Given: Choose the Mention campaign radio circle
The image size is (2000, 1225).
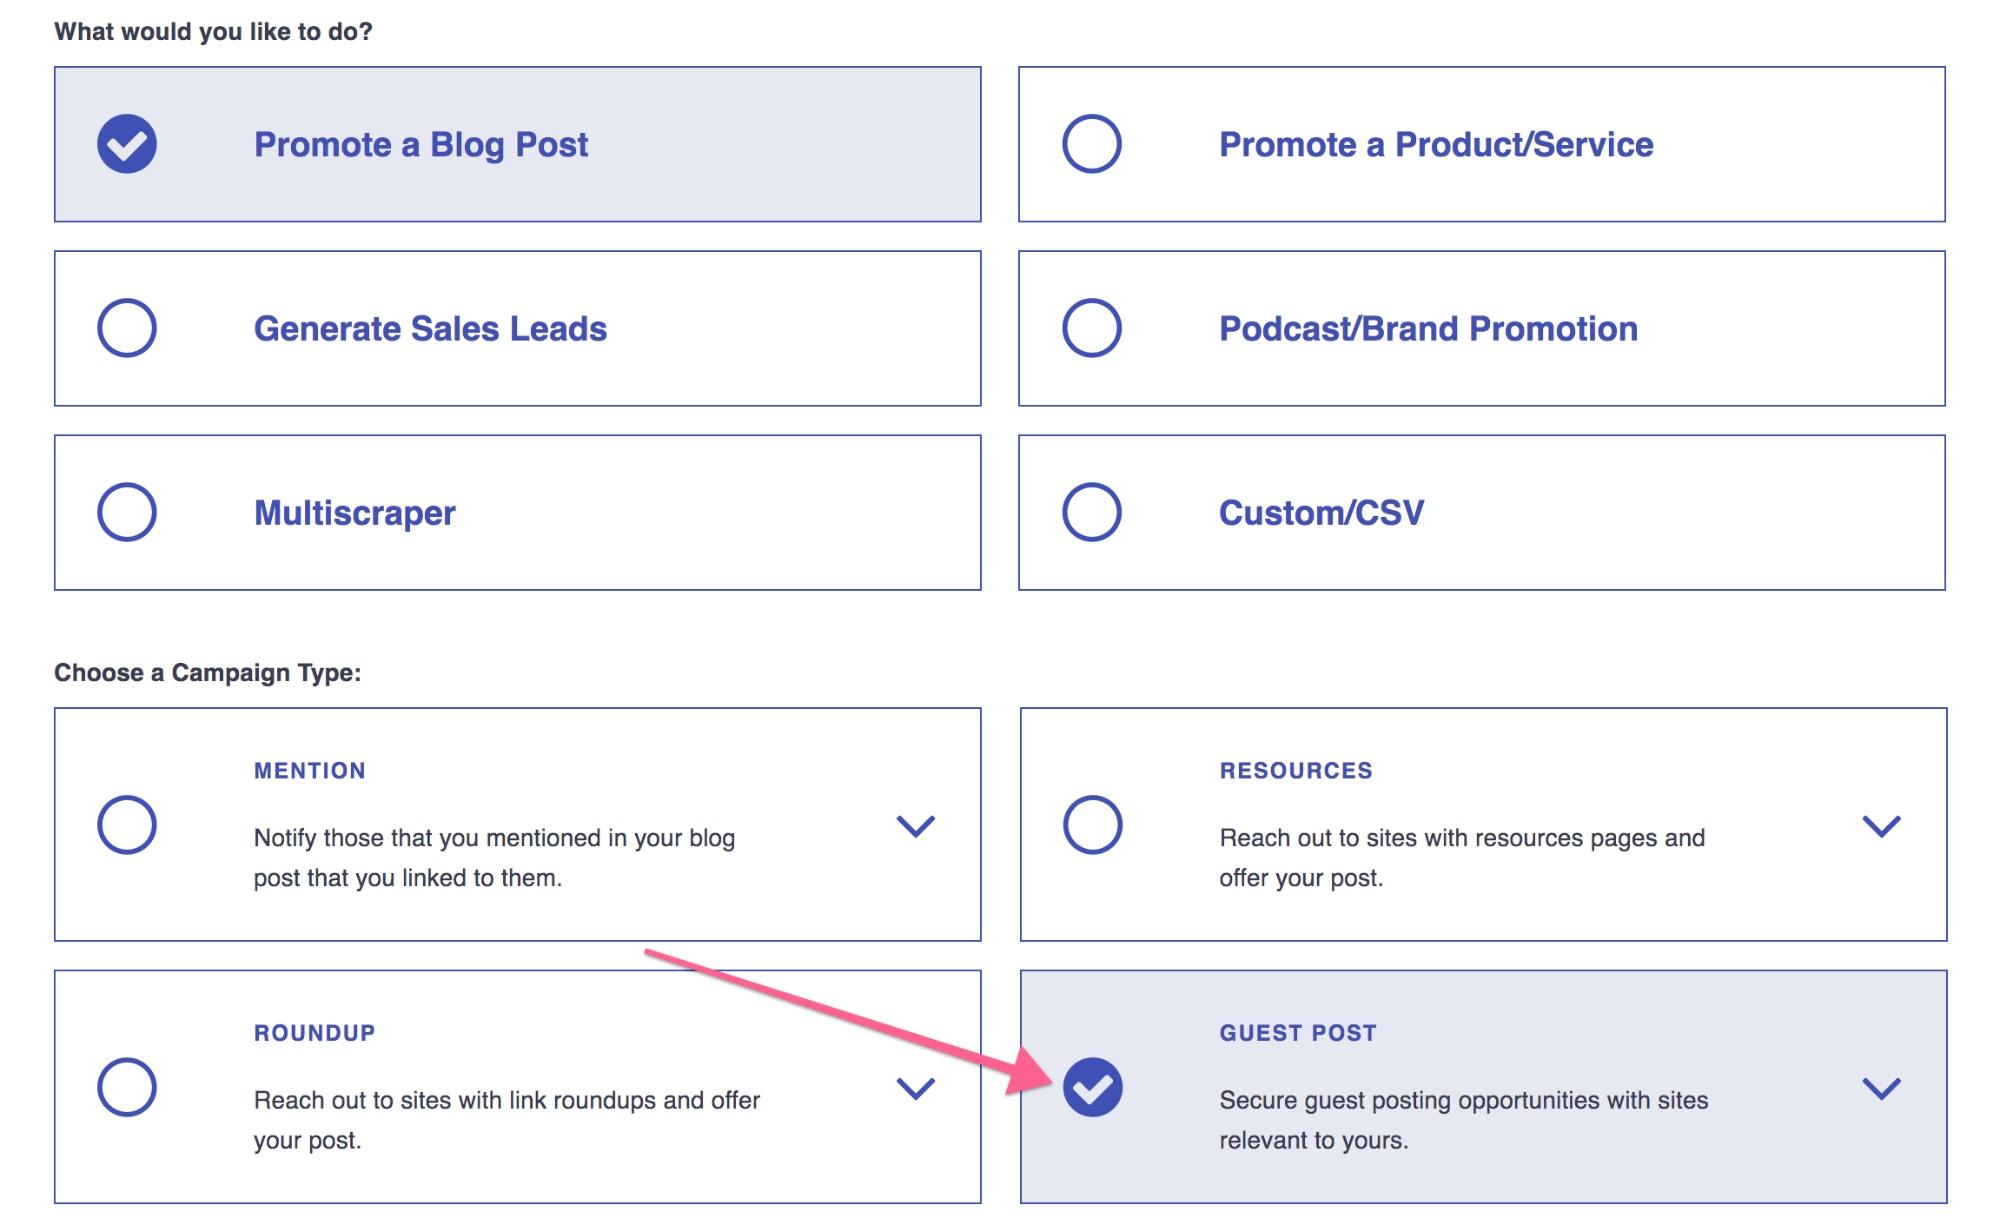Looking at the screenshot, I should coord(127,825).
